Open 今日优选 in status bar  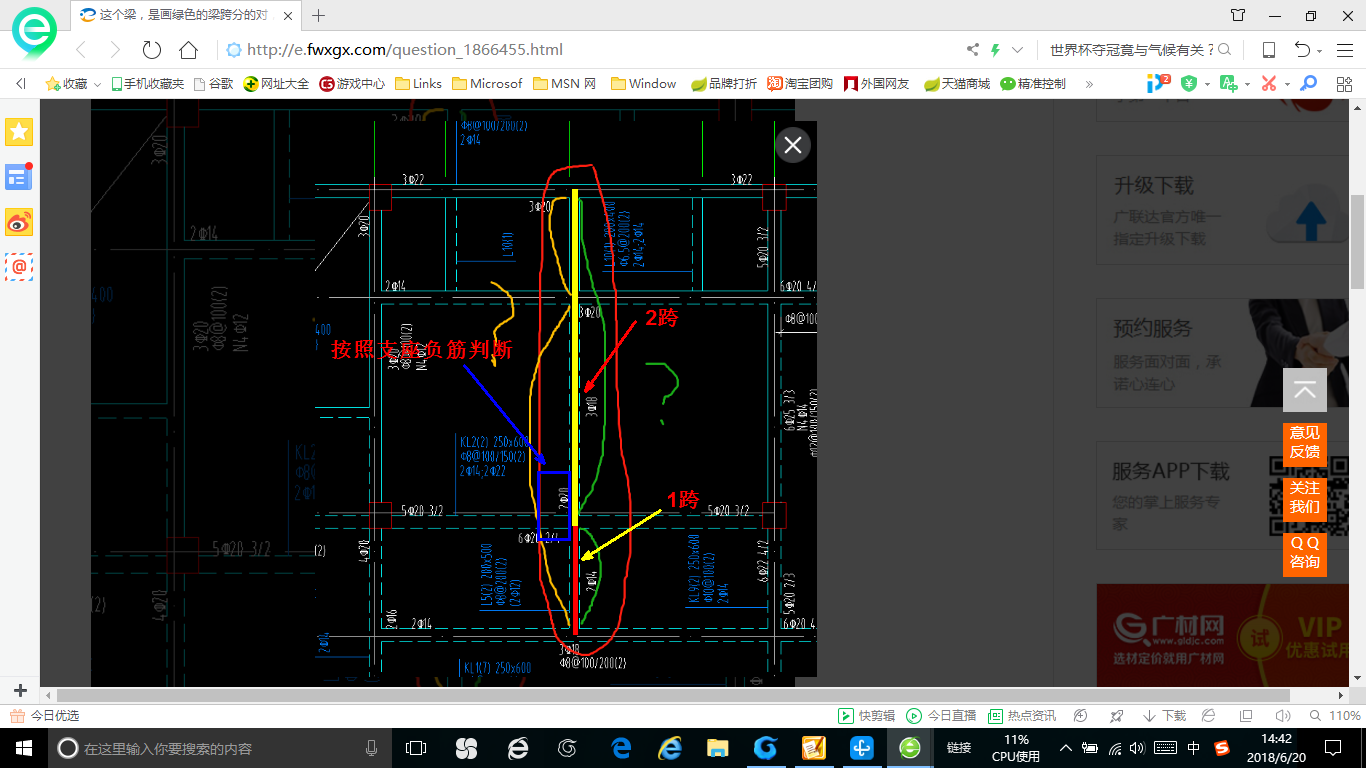[x=44, y=716]
